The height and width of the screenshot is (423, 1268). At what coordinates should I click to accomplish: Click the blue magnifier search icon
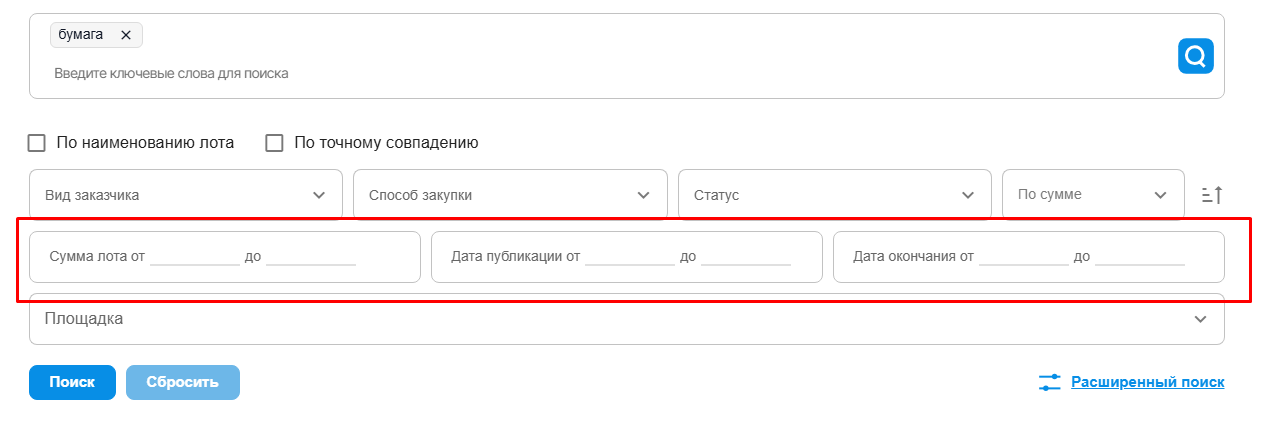tap(1195, 56)
